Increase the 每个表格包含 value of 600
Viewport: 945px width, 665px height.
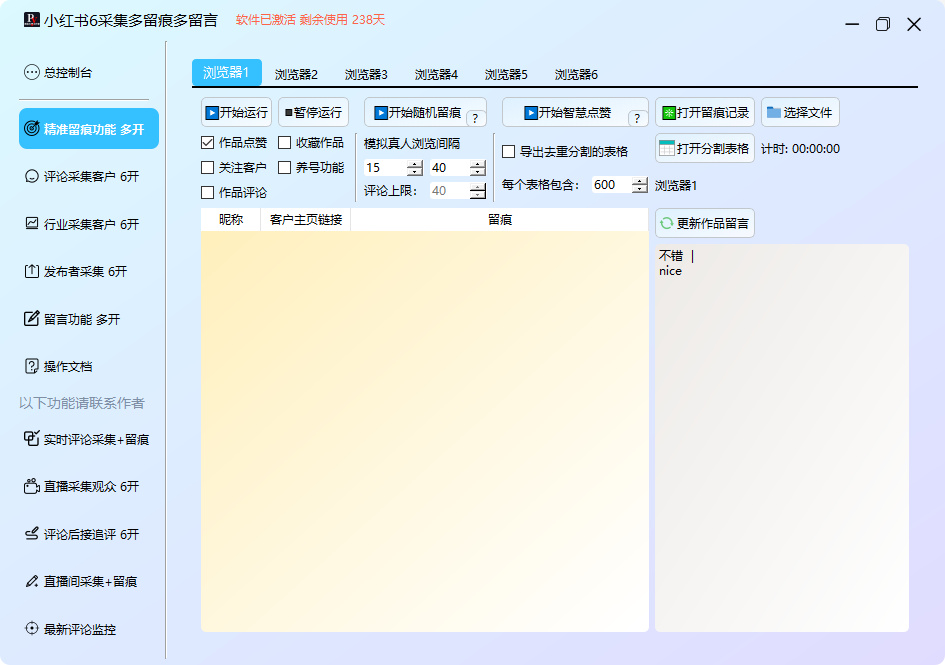(x=640, y=181)
